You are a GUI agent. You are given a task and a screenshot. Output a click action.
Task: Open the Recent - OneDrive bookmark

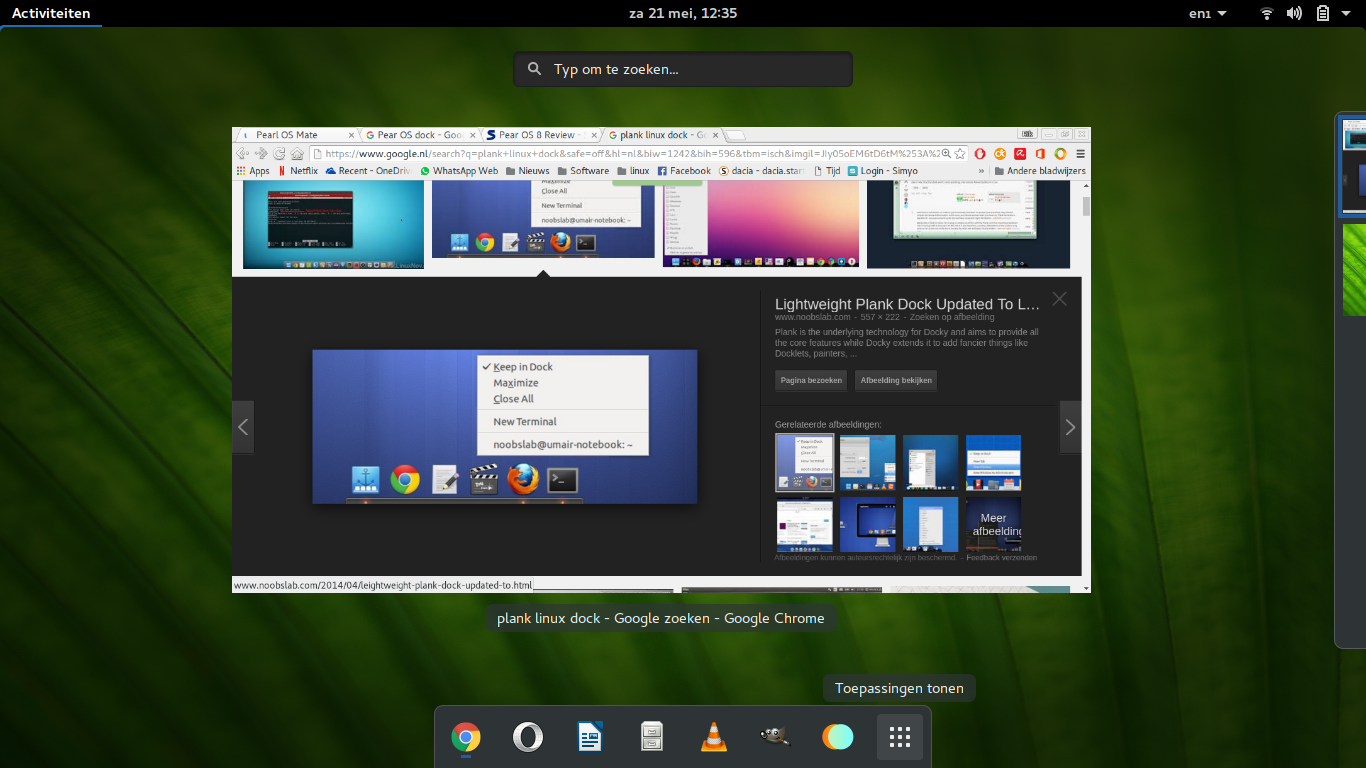(368, 171)
